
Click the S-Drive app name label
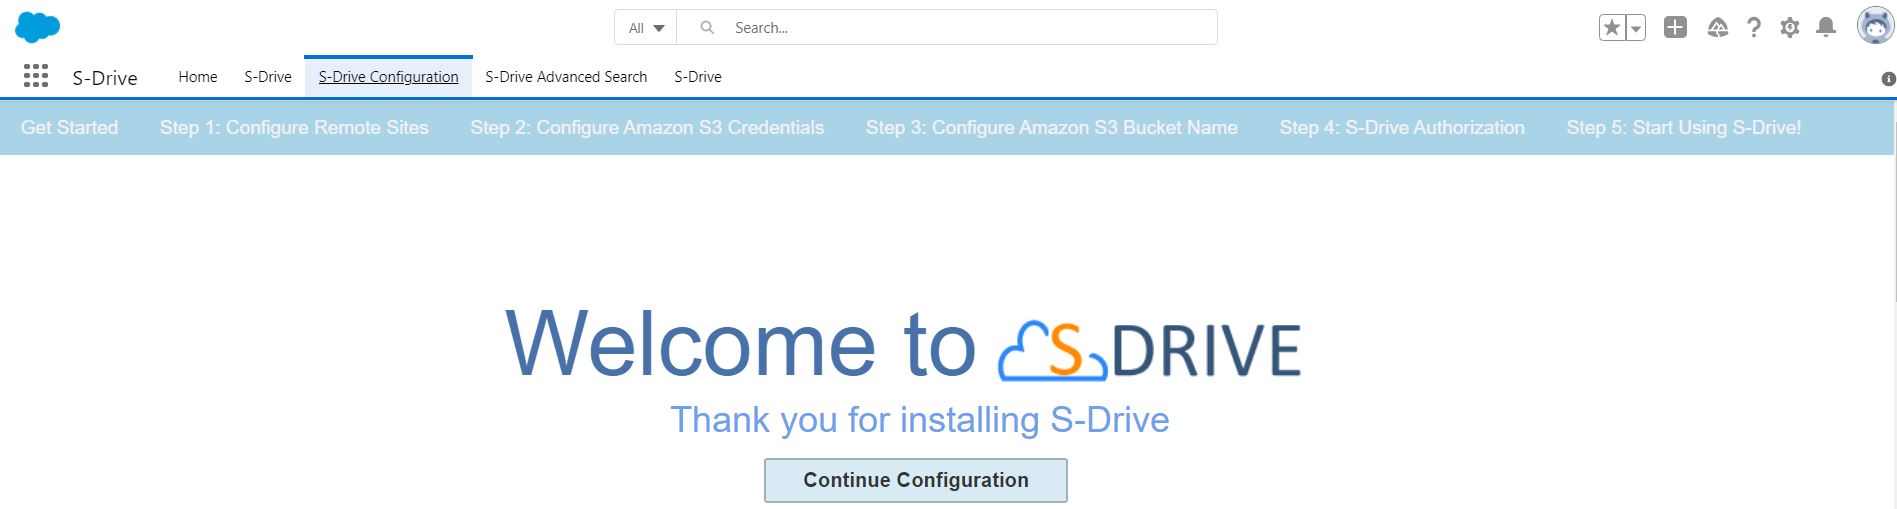tap(105, 77)
